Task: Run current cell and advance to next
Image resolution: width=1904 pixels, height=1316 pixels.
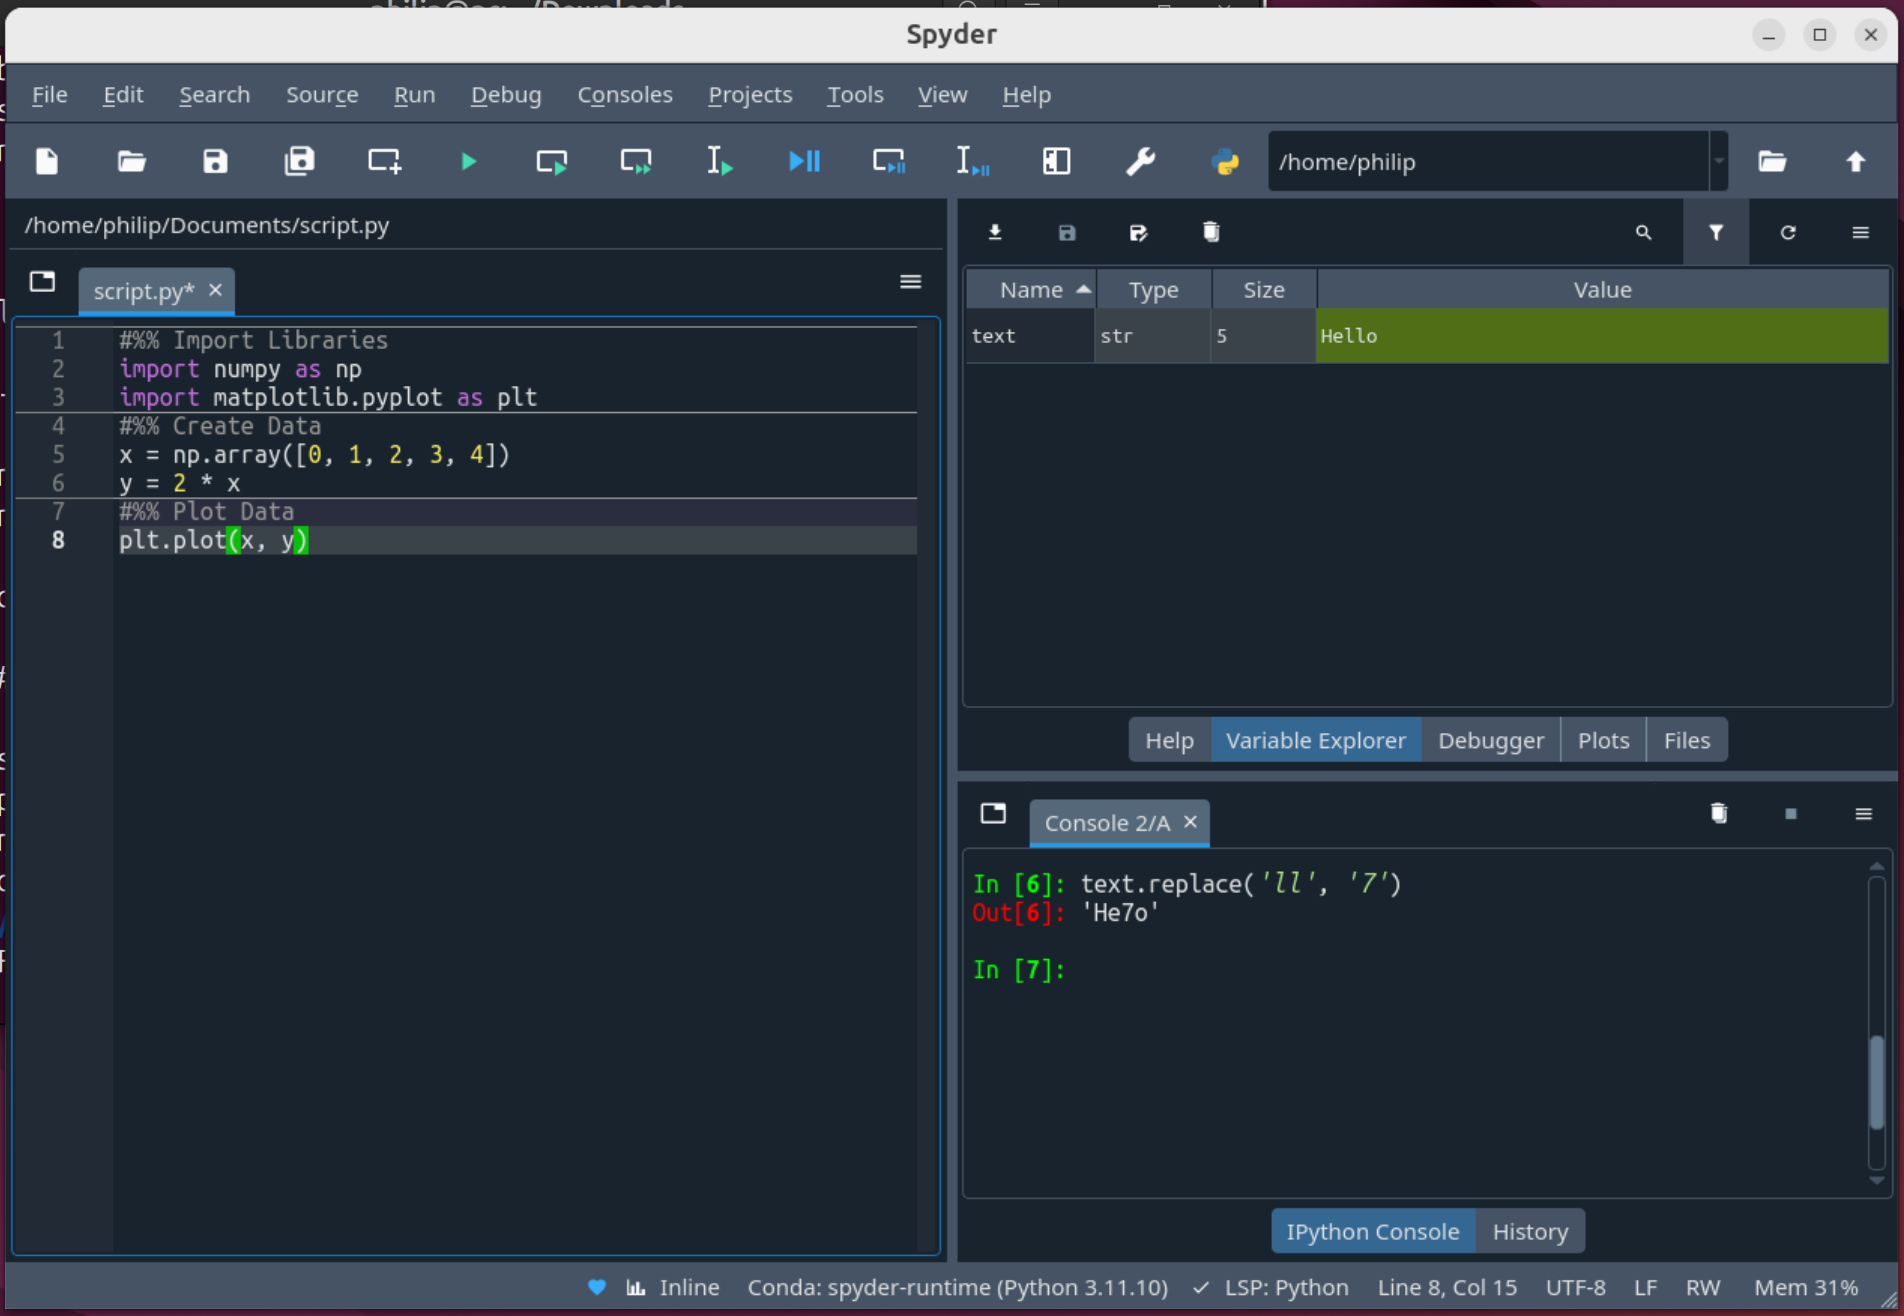Action: (x=636, y=161)
